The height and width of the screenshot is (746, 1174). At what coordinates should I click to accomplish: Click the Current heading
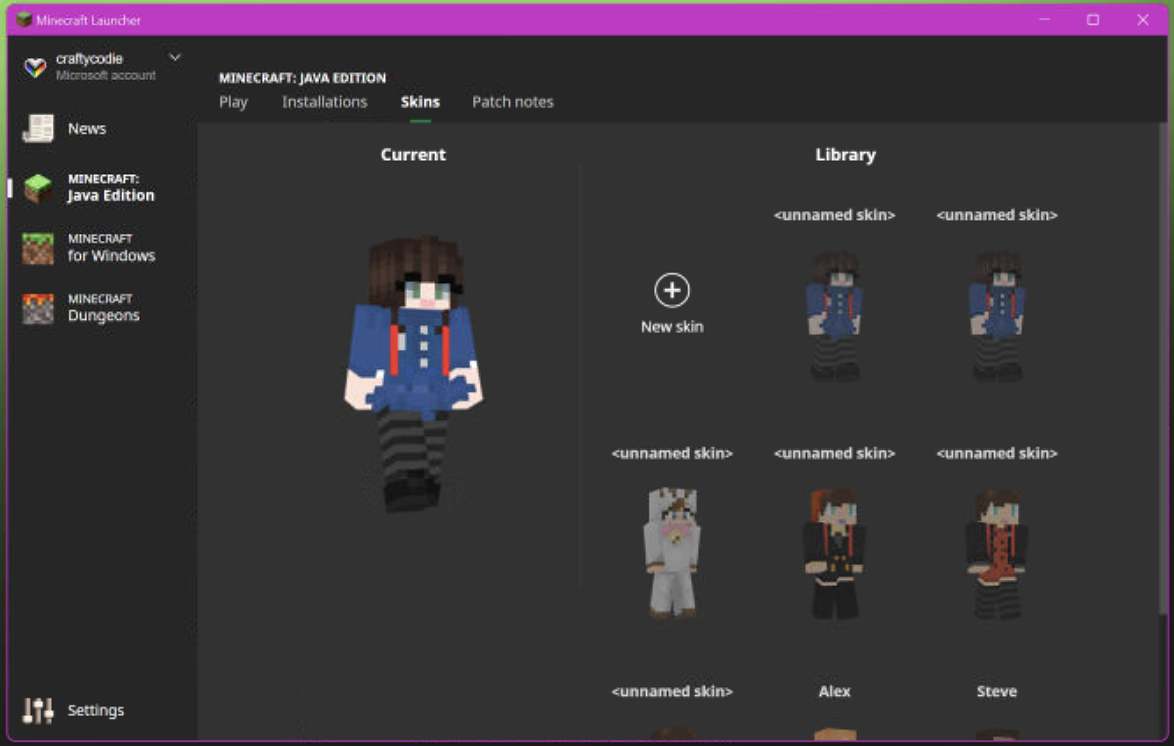[413, 154]
